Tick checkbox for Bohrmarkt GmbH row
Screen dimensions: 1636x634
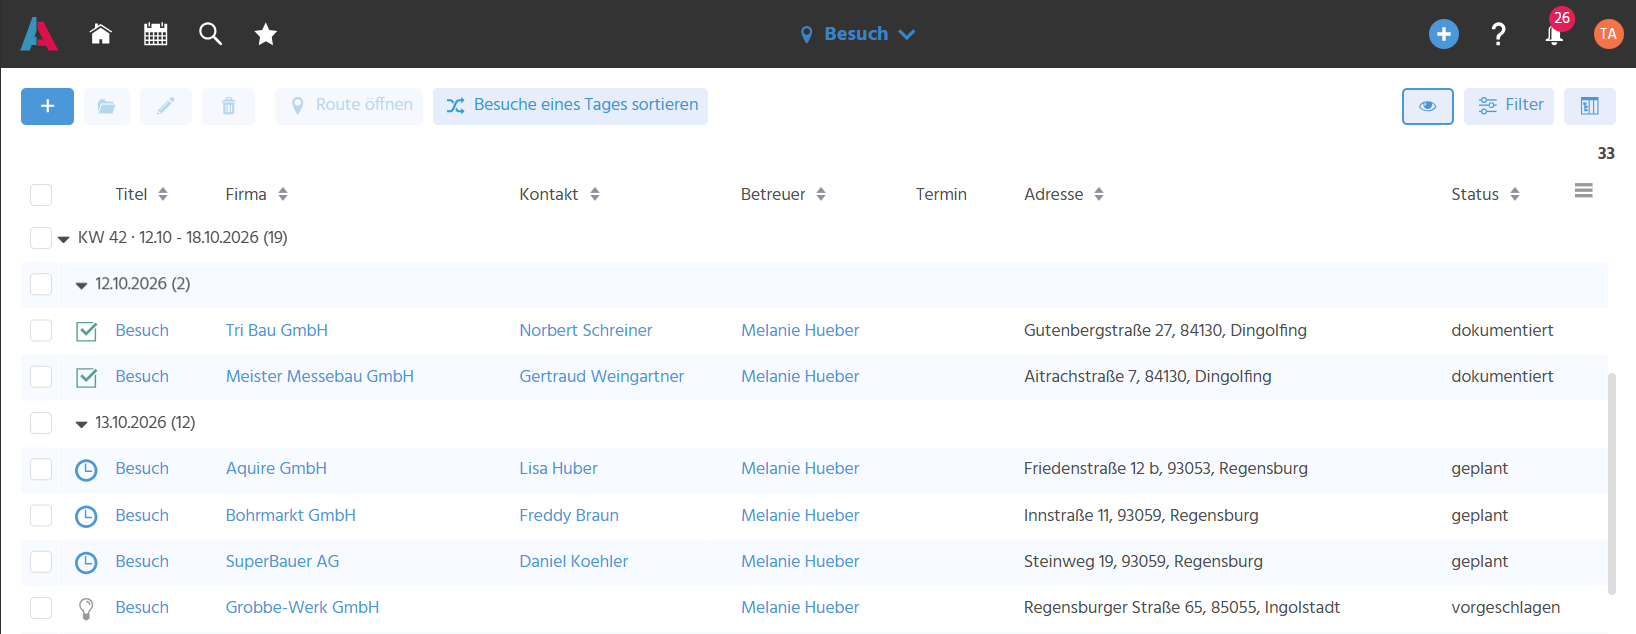coord(41,516)
